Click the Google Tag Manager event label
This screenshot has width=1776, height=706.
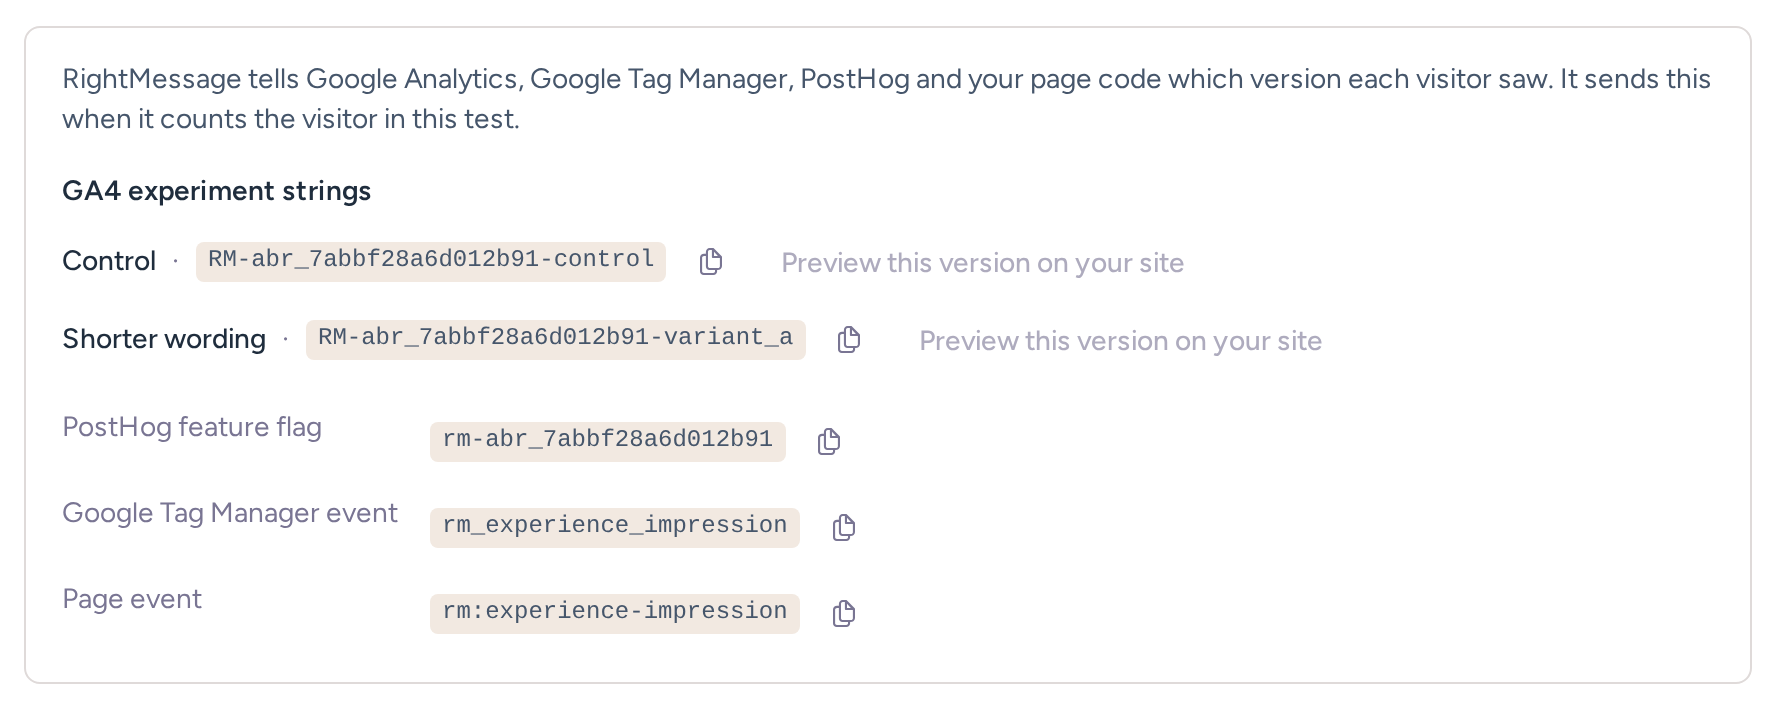click(x=230, y=513)
